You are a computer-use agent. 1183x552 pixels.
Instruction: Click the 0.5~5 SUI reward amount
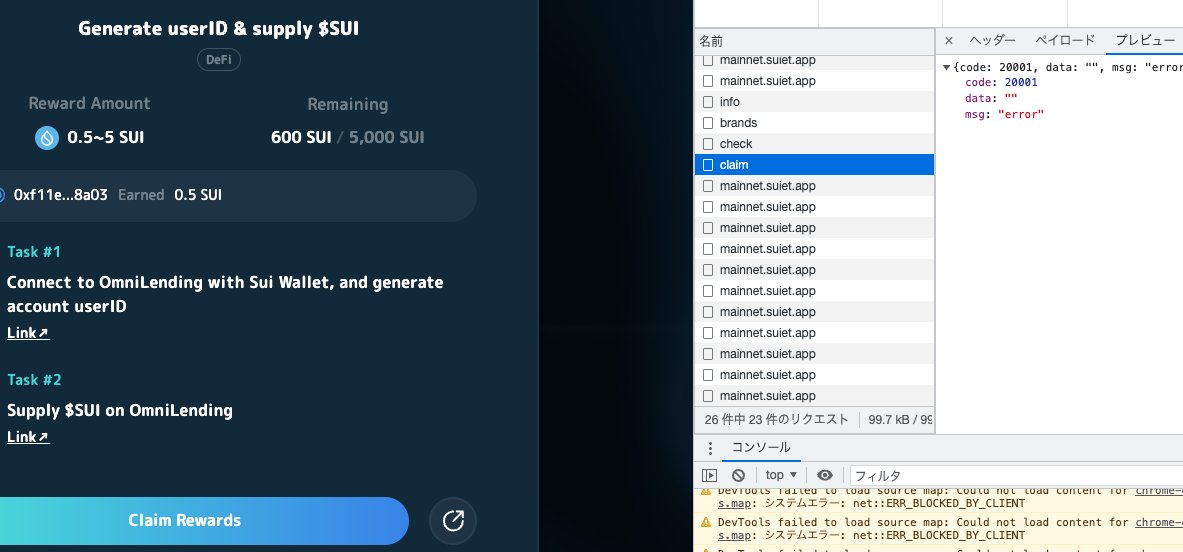pyautogui.click(x=106, y=137)
